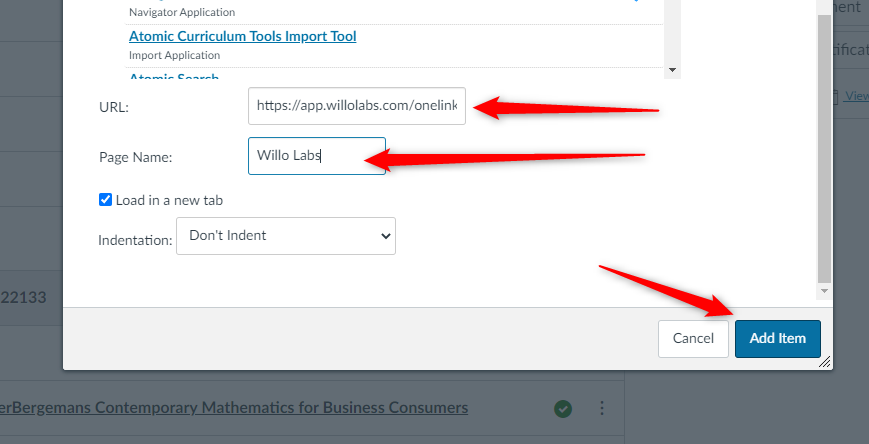This screenshot has height=444, width=869.
Task: Focus the URL input field
Action: click(357, 106)
